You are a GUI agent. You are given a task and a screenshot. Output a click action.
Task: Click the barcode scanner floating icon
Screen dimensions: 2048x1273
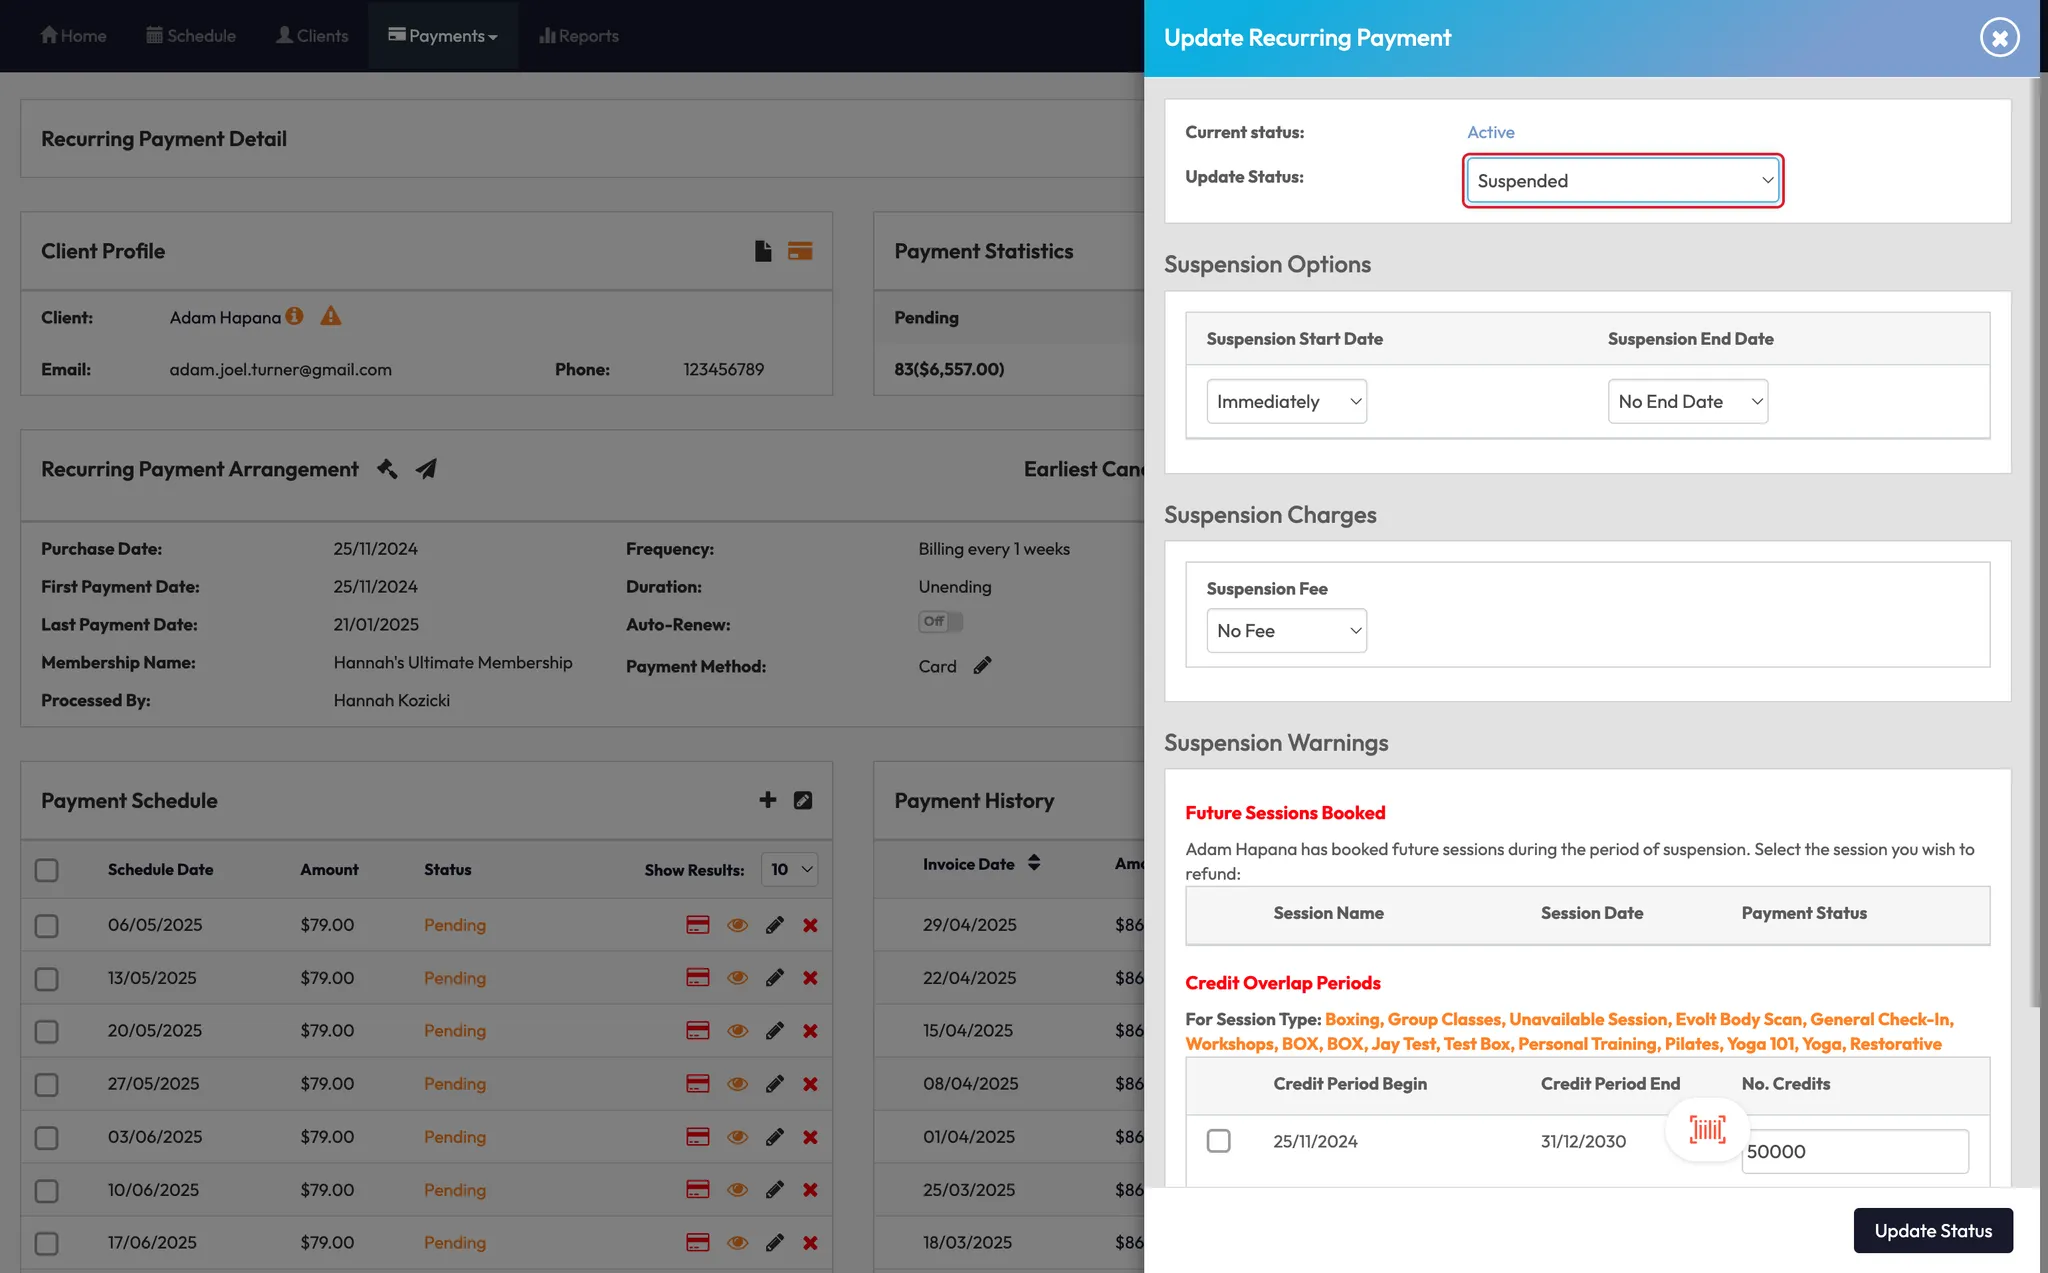1707,1130
